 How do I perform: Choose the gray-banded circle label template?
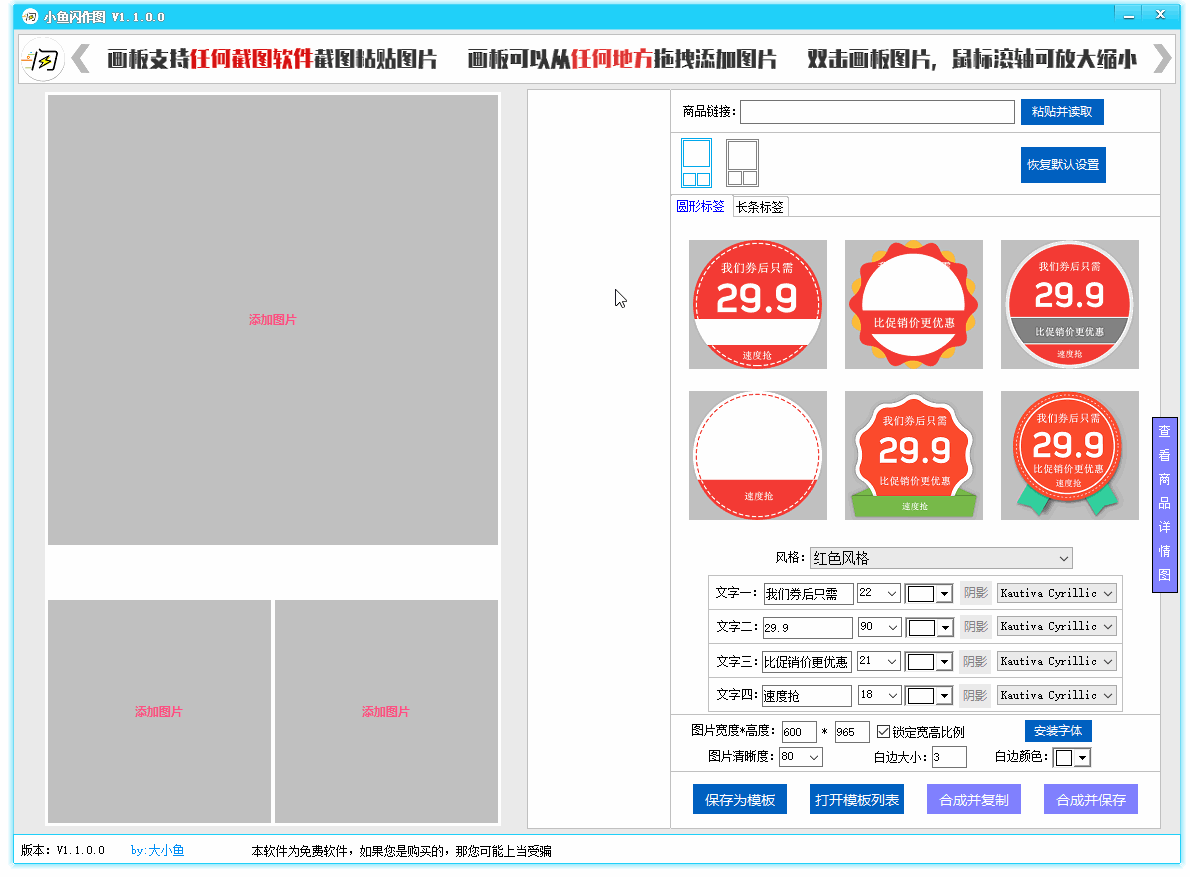[1069, 304]
